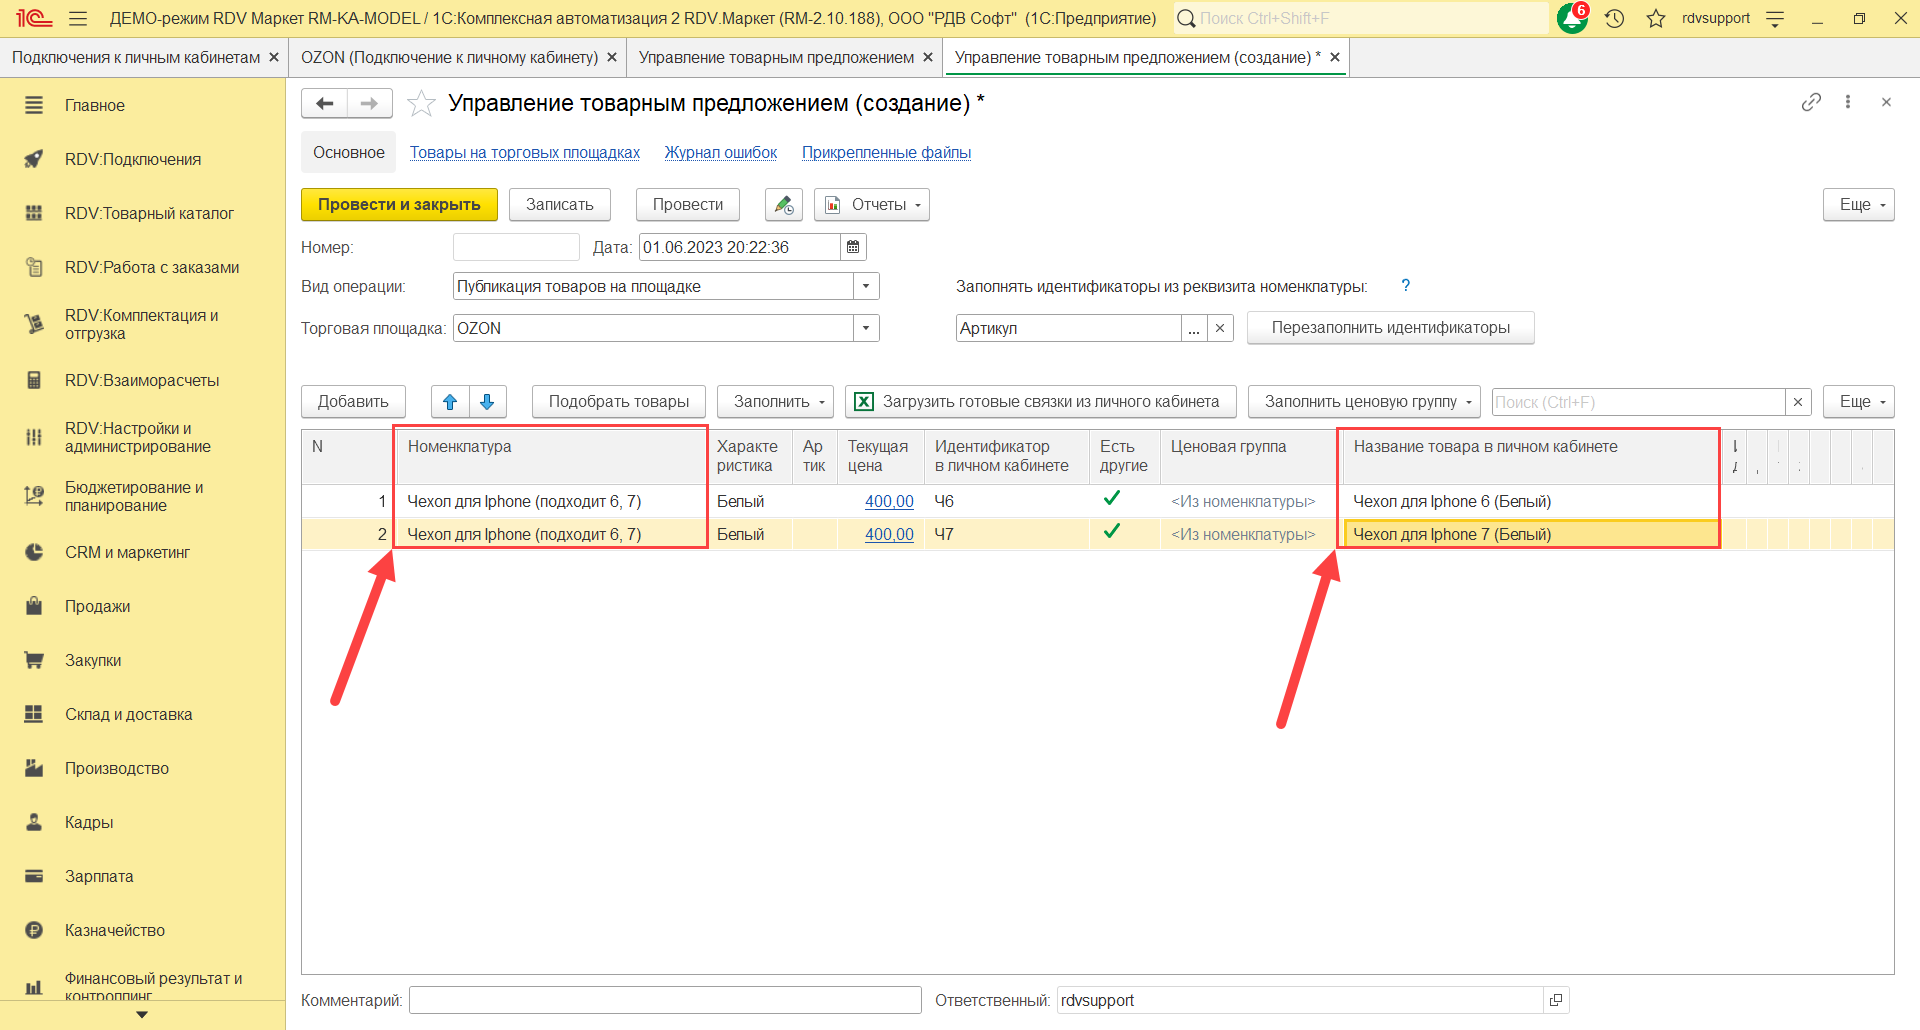1920x1030 pixels.
Task: Click the green pencil edit icon
Action: 784,205
